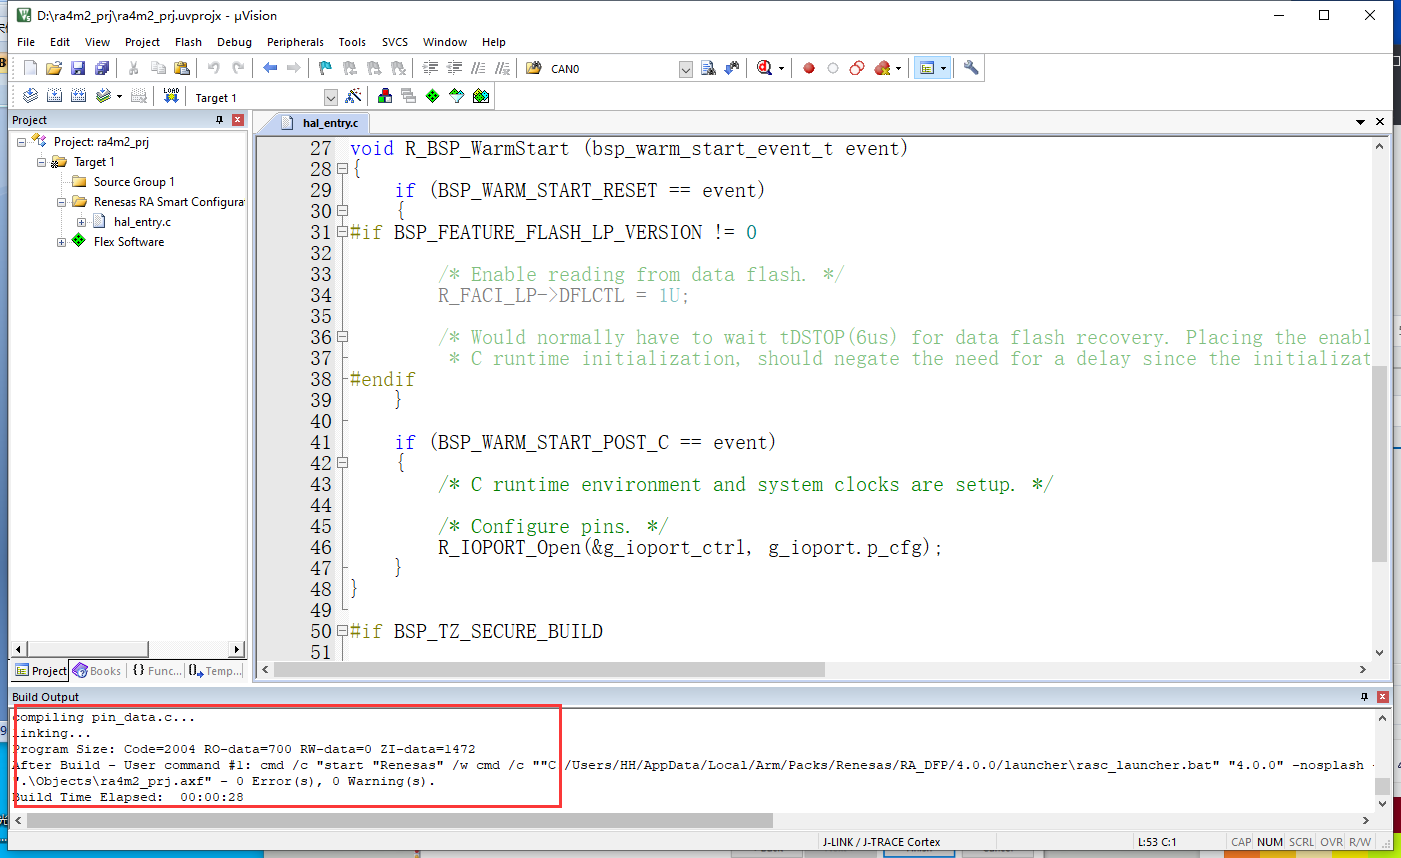Click the Unindent selected text icon
Screen dimensions: 1401x858
(x=455, y=68)
